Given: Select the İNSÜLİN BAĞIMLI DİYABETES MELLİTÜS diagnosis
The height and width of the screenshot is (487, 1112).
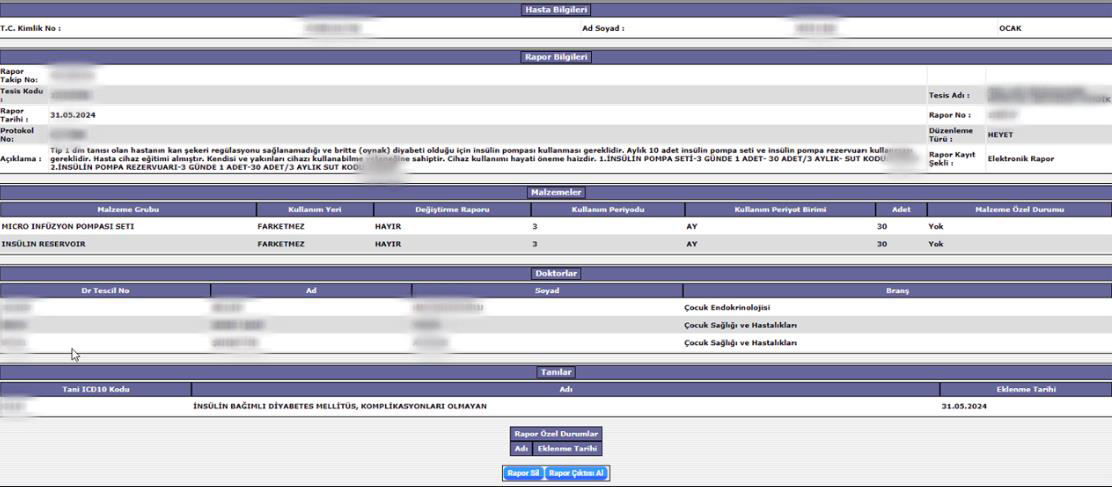Looking at the screenshot, I should coord(340,407).
